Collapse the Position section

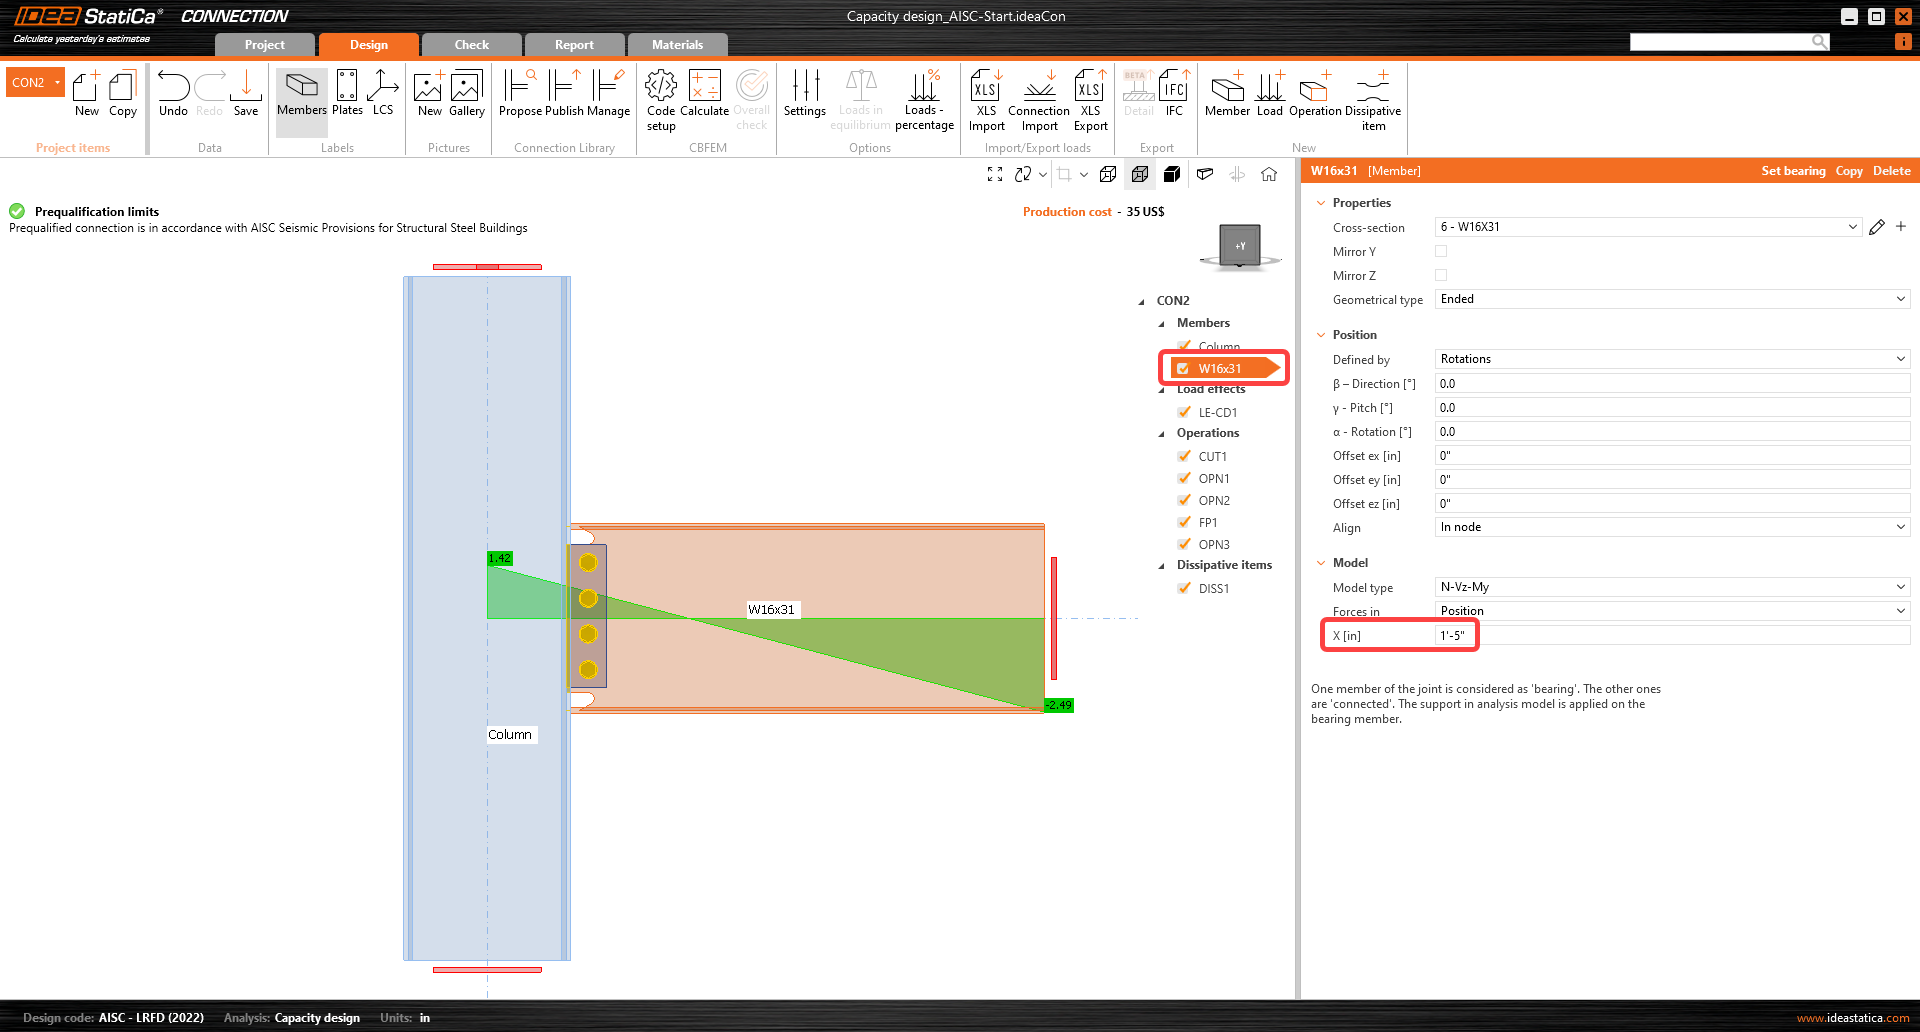coord(1321,335)
